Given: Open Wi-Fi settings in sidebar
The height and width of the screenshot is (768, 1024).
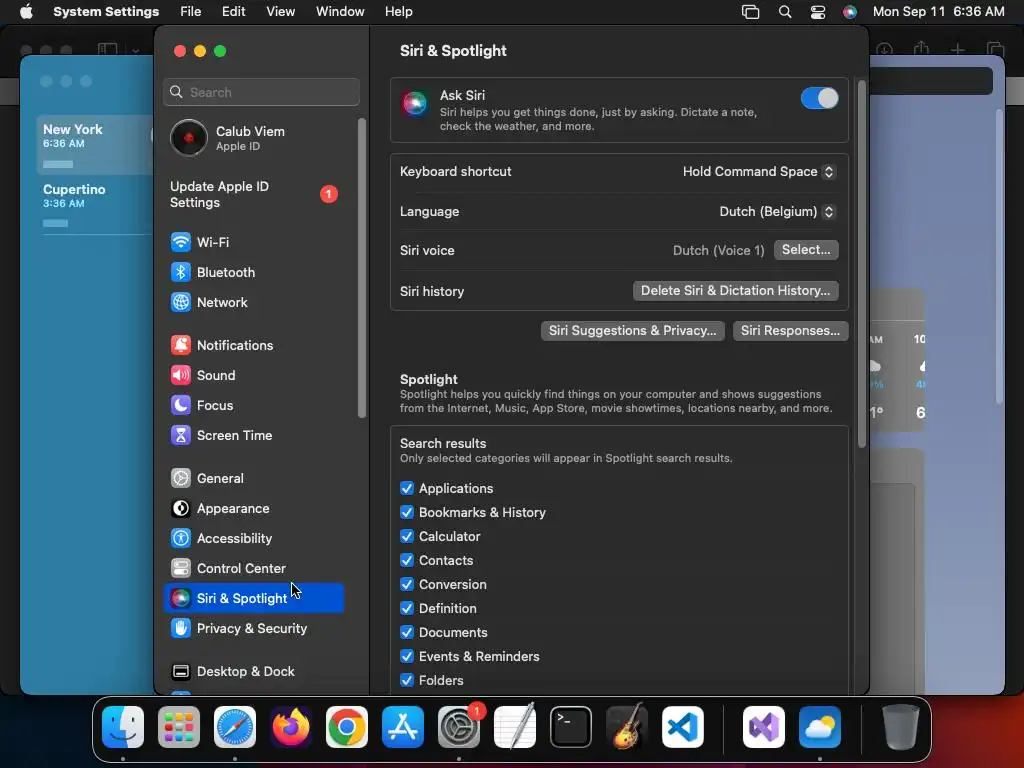Looking at the screenshot, I should click(x=253, y=242).
